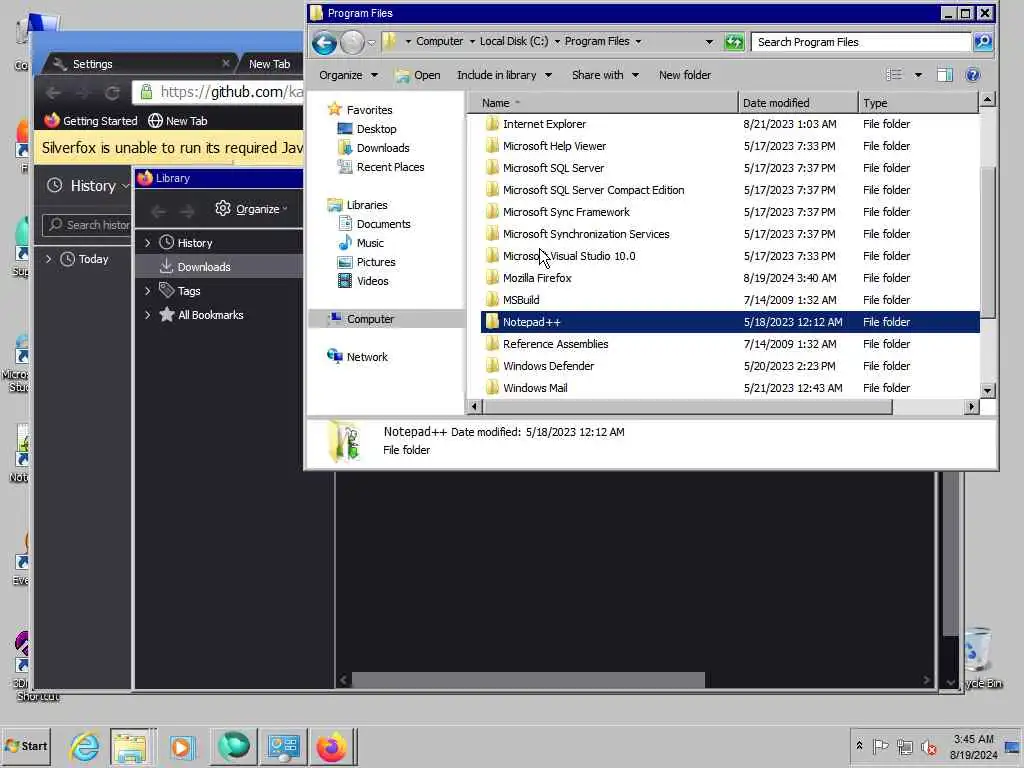This screenshot has height=768, width=1024.
Task: Open the Getting Started bookmark
Action: click(91, 121)
